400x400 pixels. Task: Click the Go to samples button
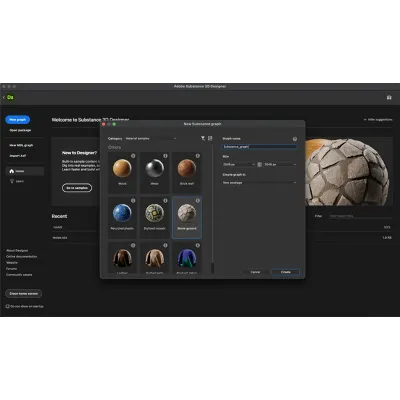tap(77, 188)
